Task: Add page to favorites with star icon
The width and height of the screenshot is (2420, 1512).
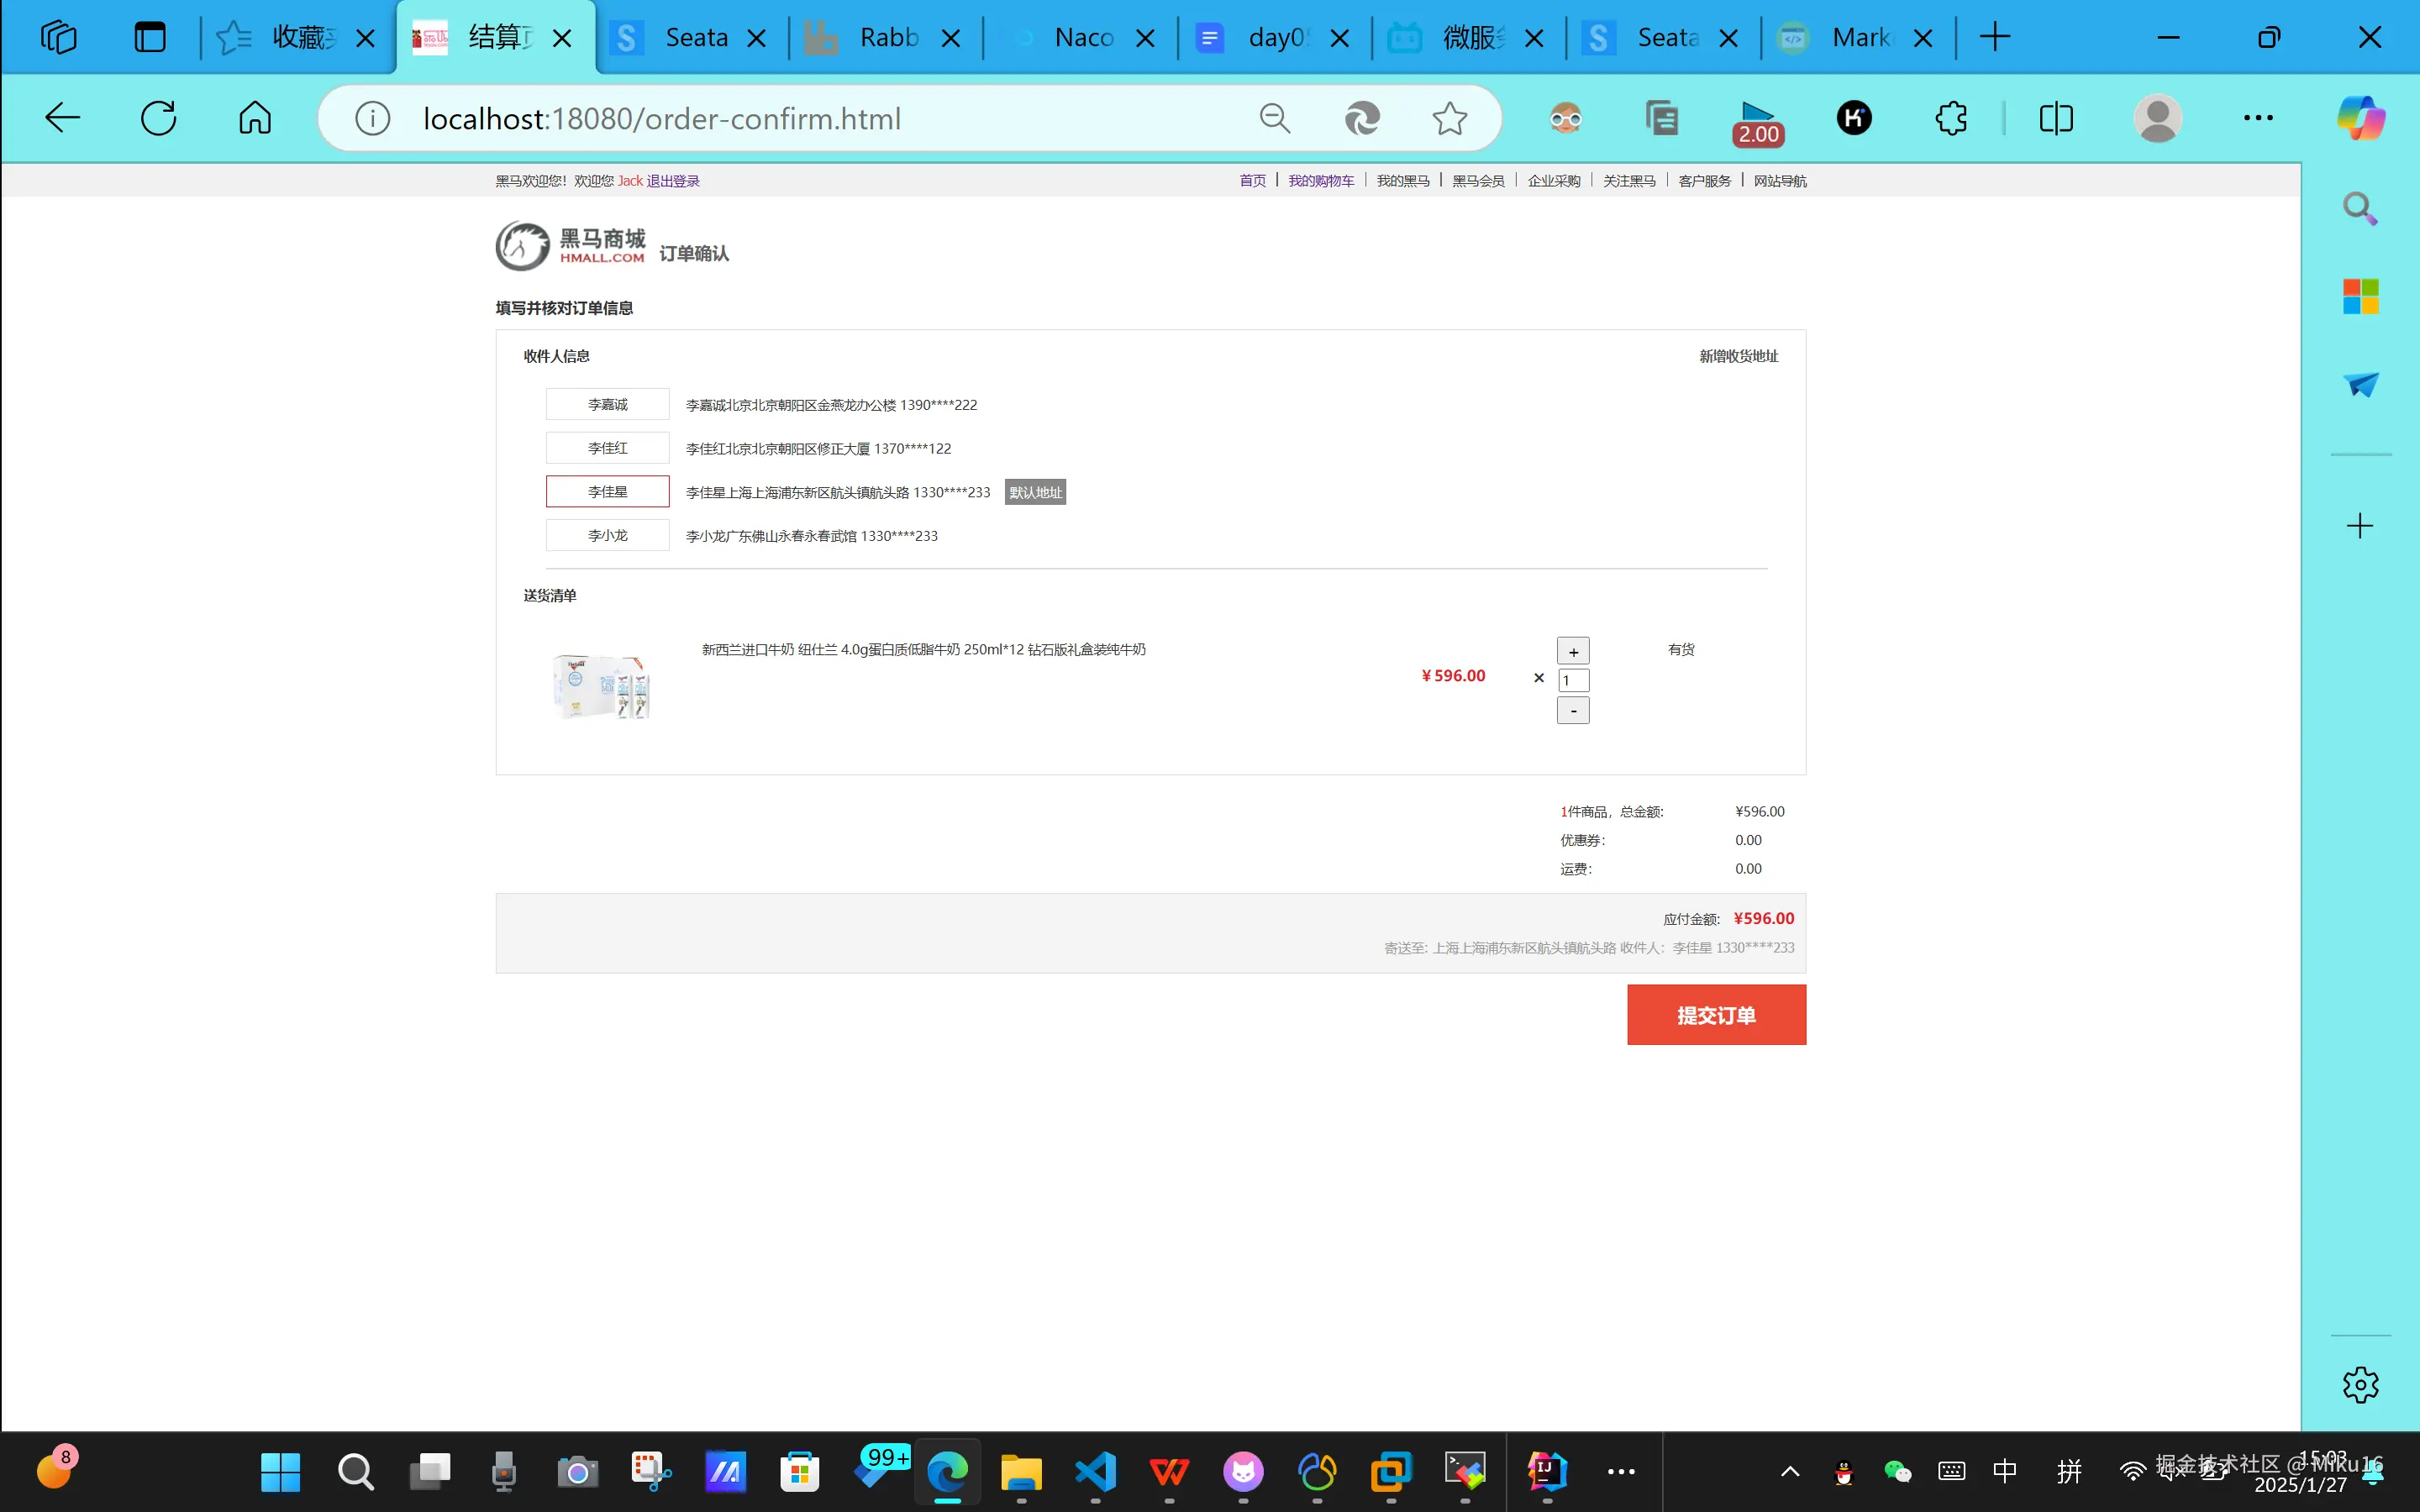Action: tap(1449, 118)
